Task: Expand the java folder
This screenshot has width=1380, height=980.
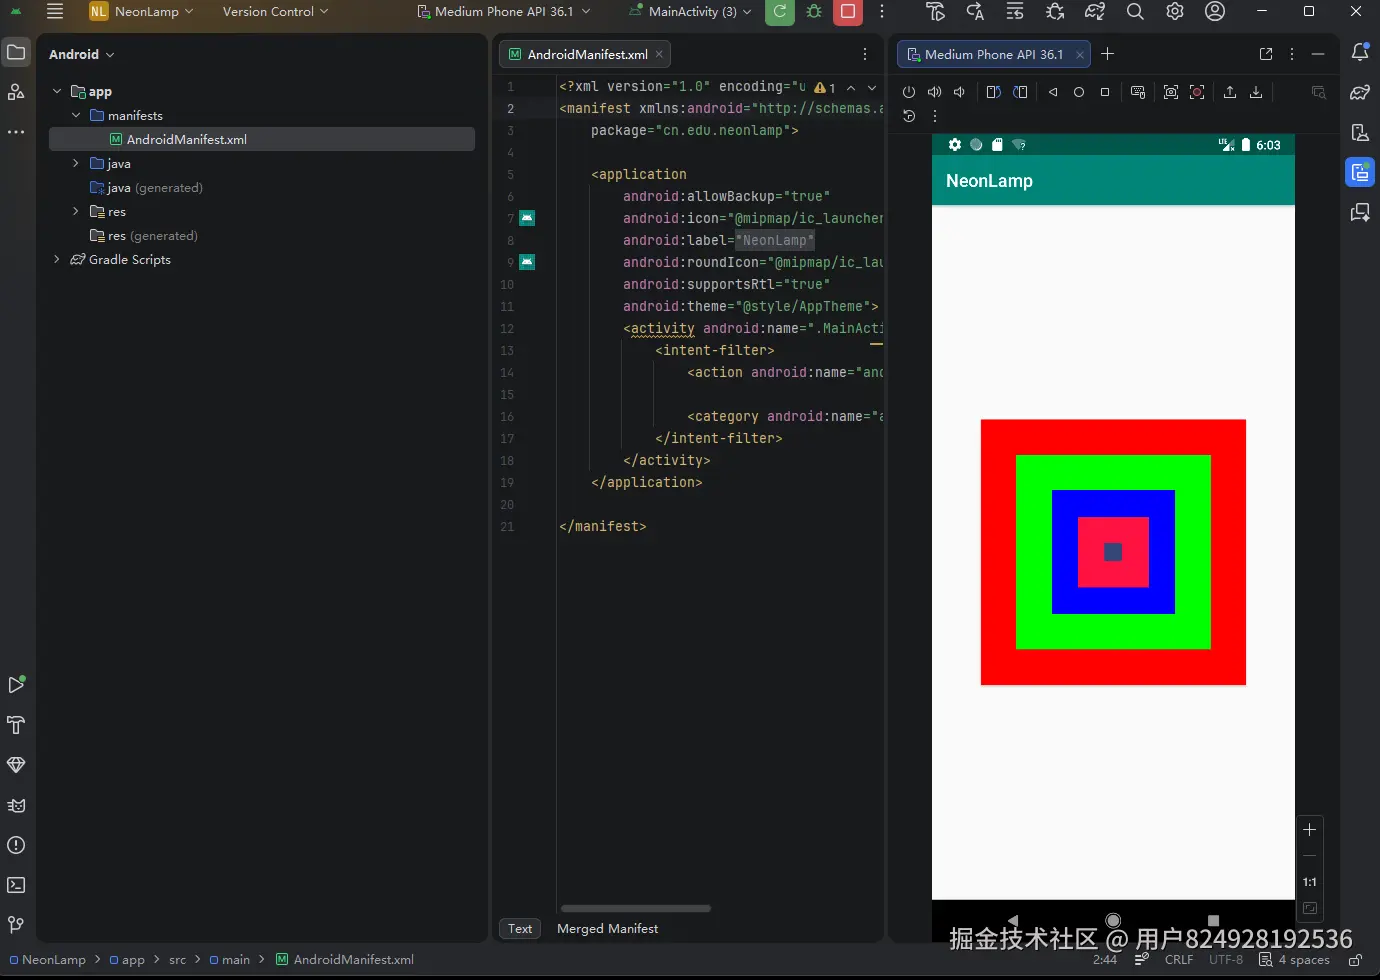Action: tap(76, 163)
